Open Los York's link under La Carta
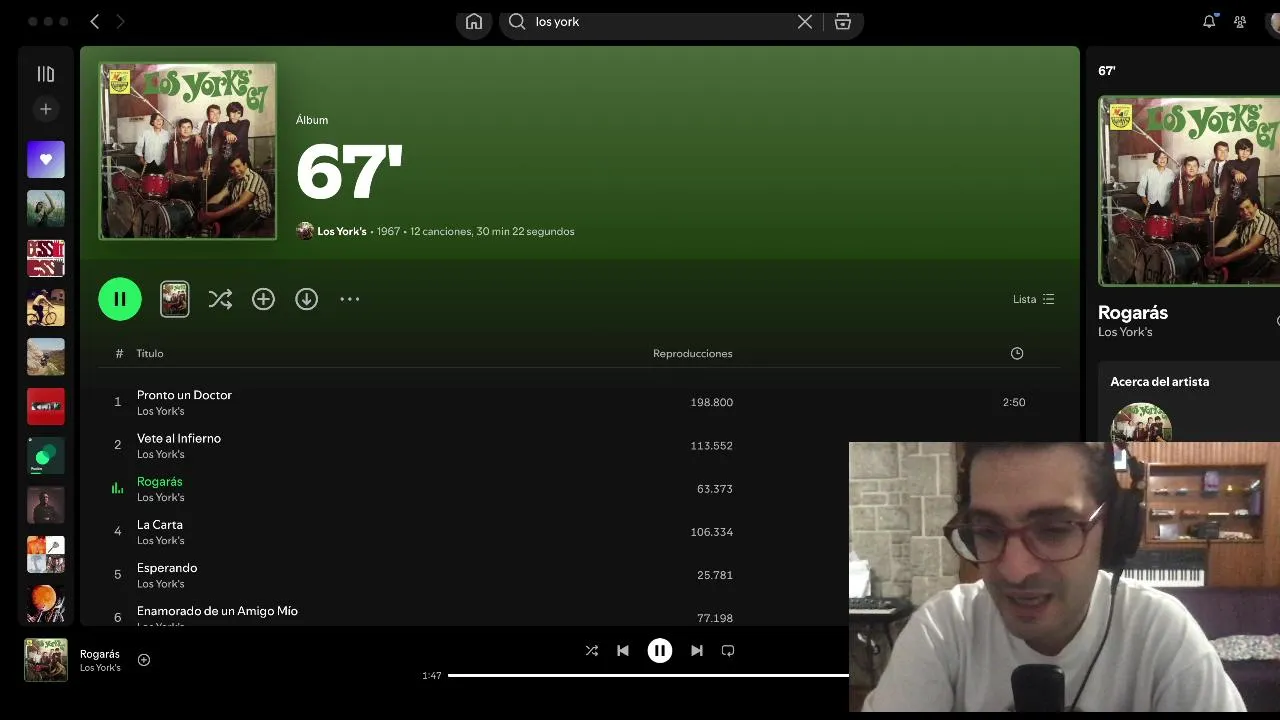The image size is (1280, 720). click(160, 540)
